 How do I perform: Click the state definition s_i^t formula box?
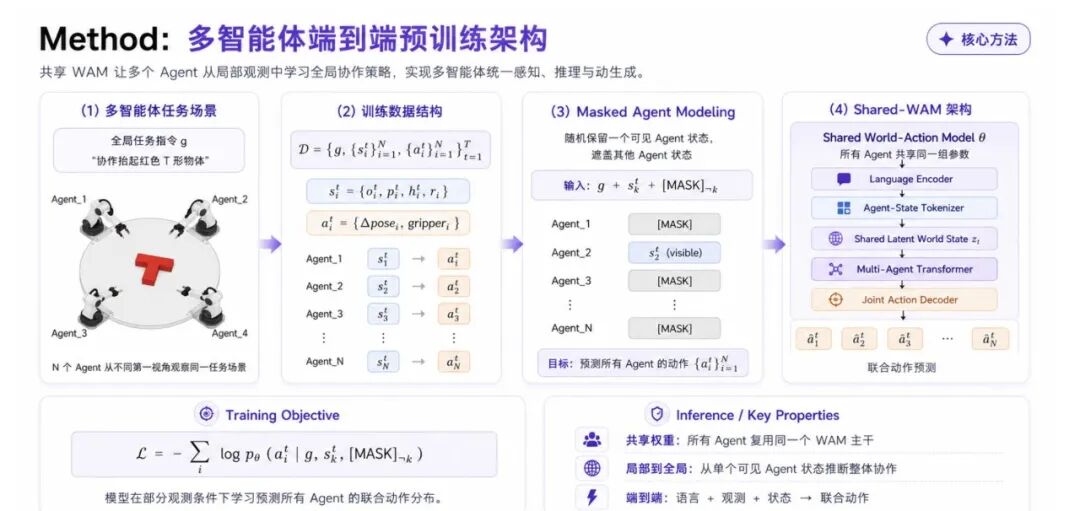(388, 191)
